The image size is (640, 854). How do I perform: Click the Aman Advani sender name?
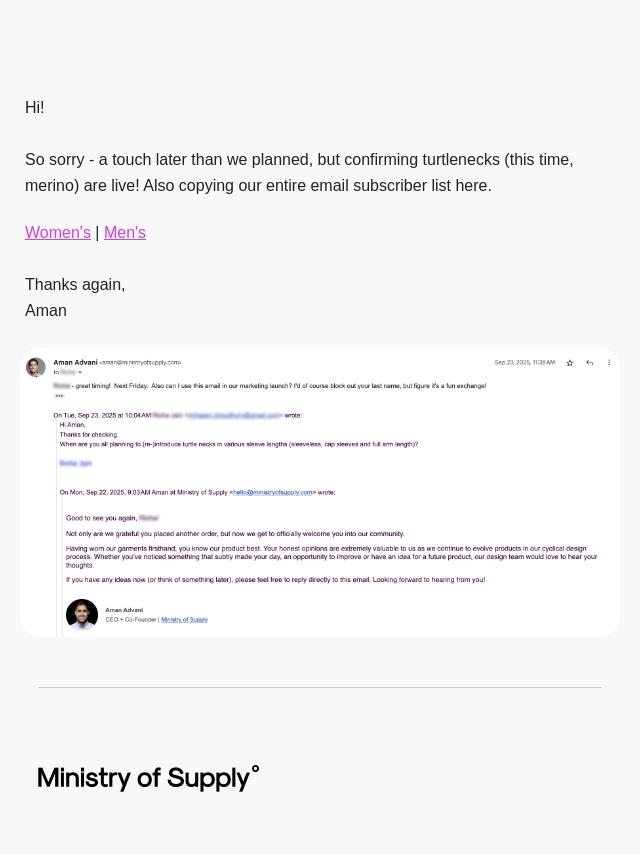75,362
